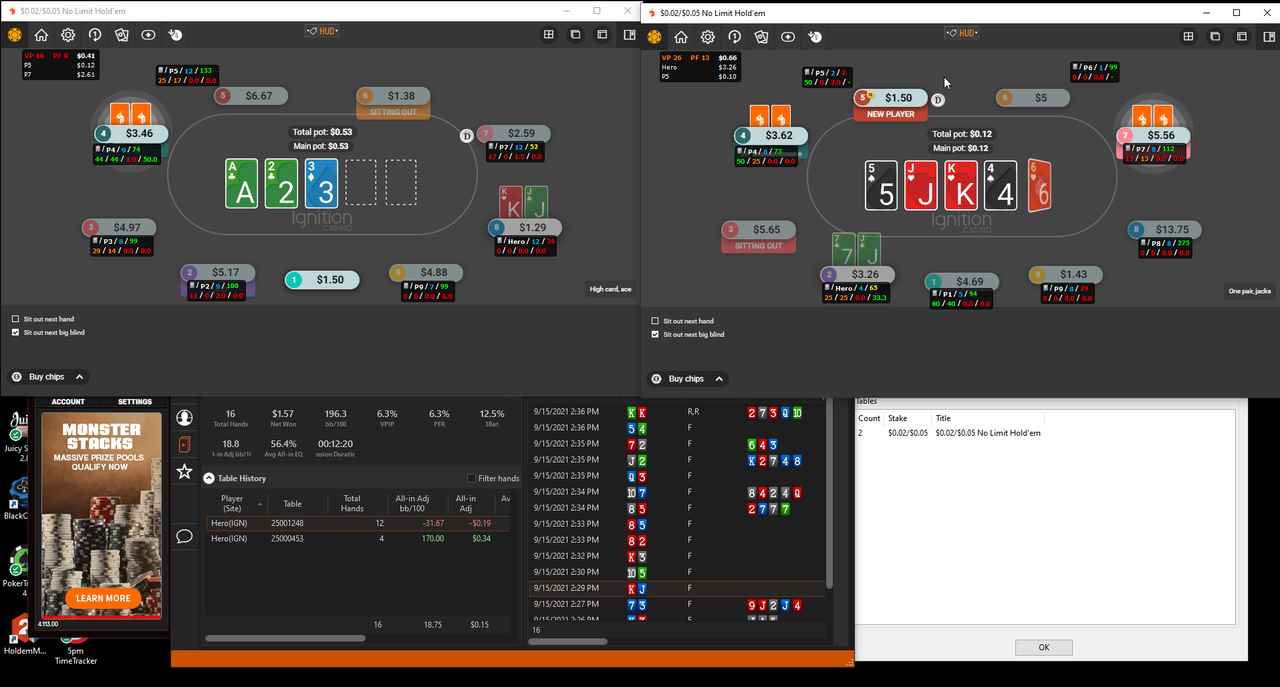Click seat 1 stack $1.50 in left table

(322, 280)
